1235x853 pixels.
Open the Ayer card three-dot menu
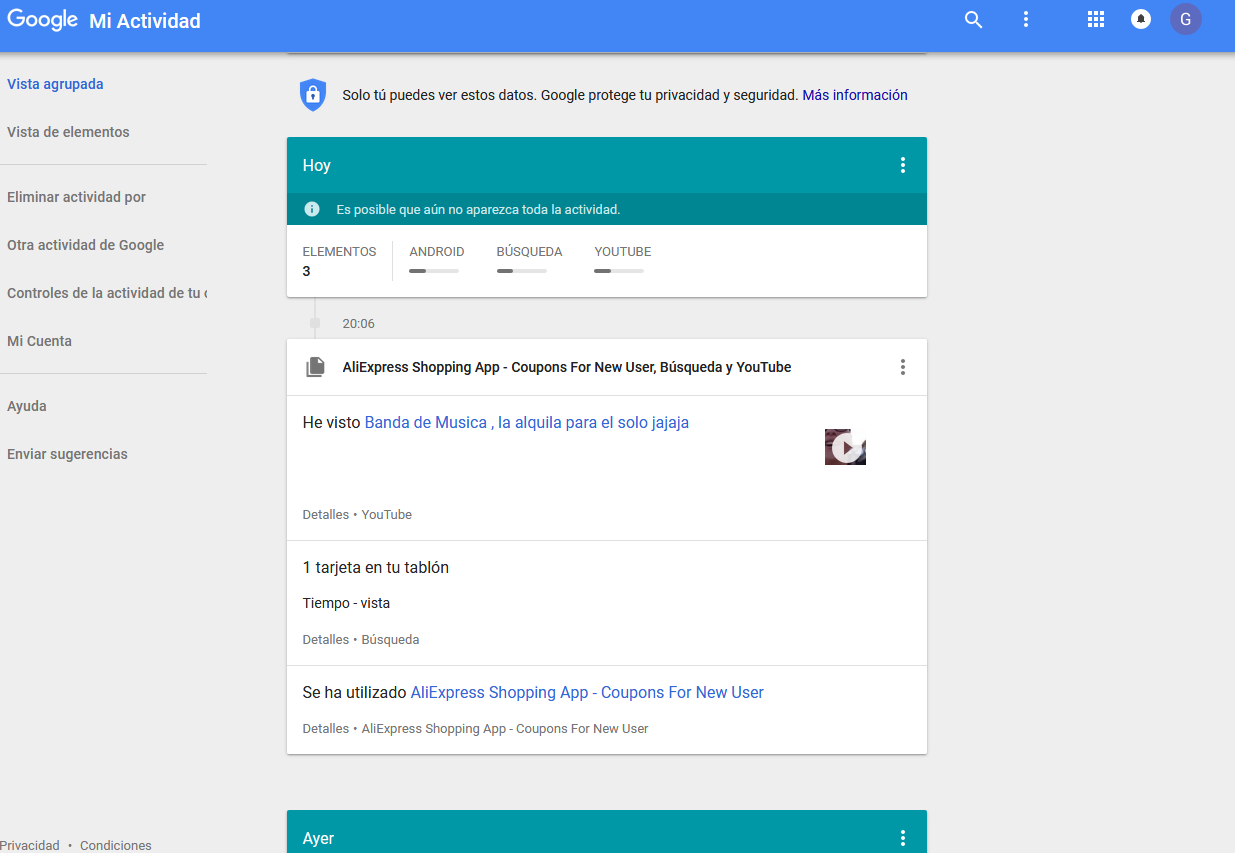pyautogui.click(x=902, y=838)
